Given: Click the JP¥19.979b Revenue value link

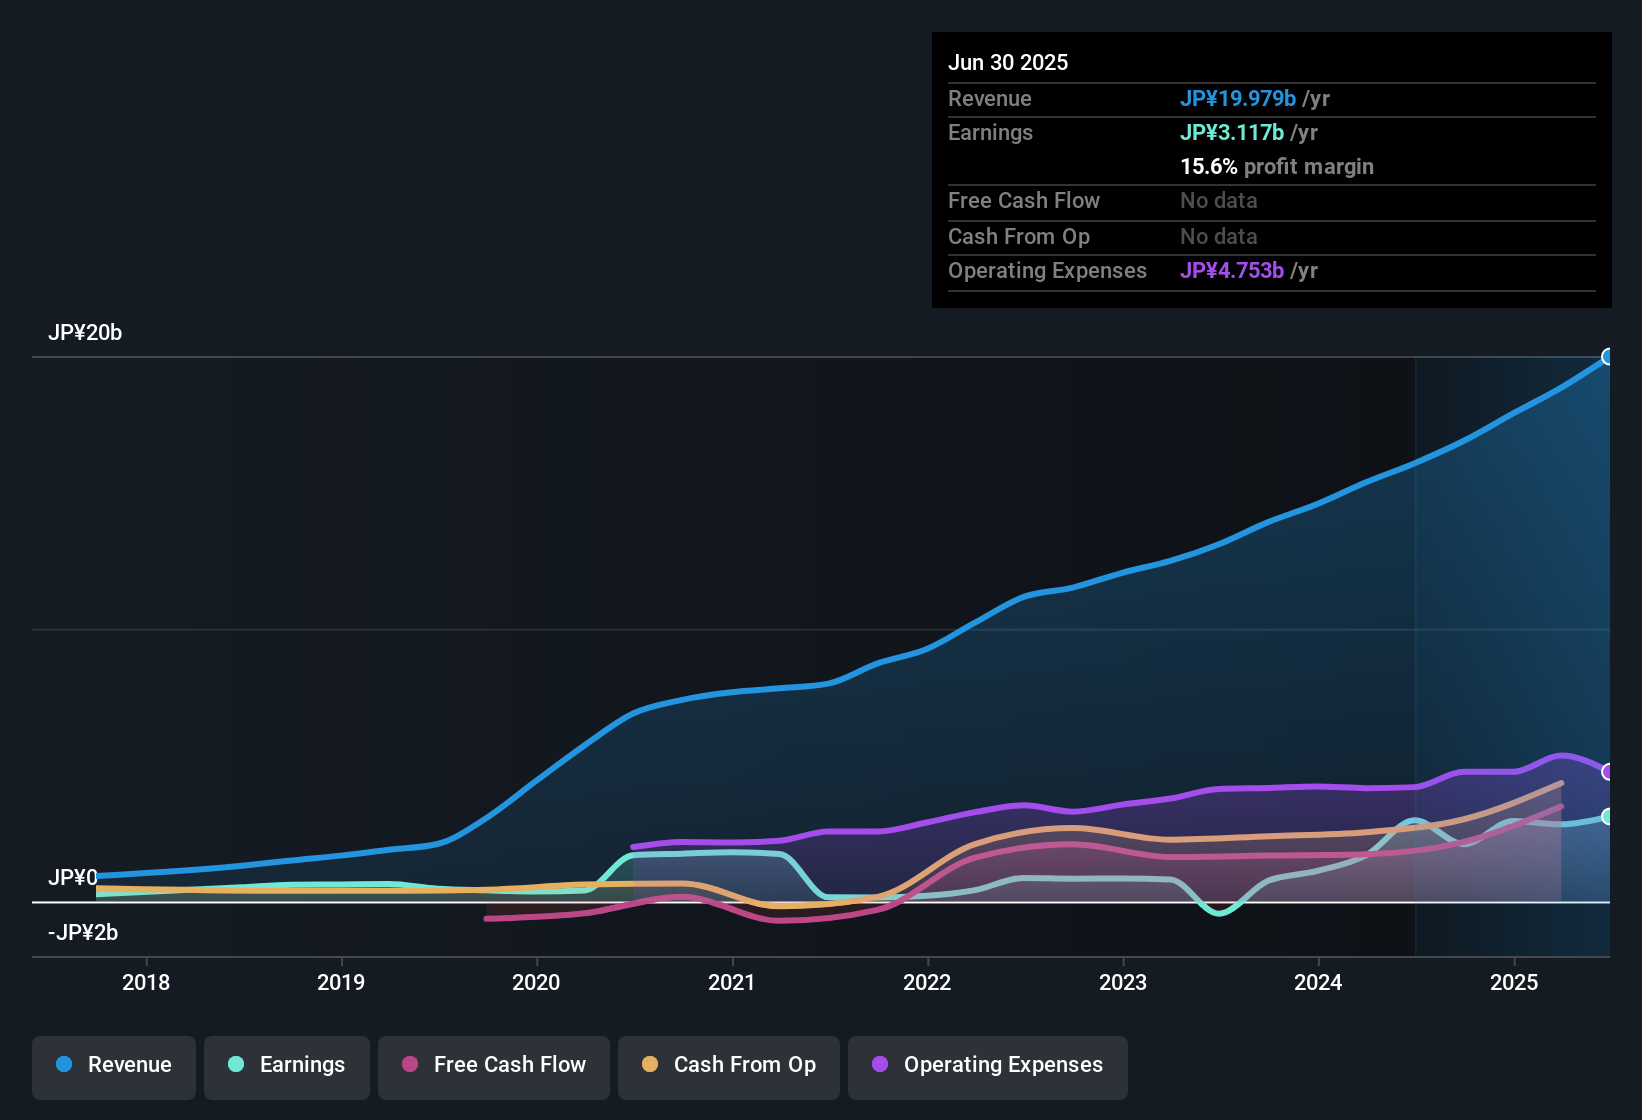Looking at the screenshot, I should (x=1239, y=98).
